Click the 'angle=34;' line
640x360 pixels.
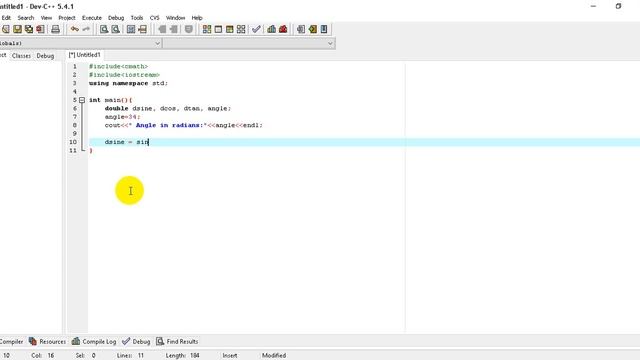click(122, 117)
